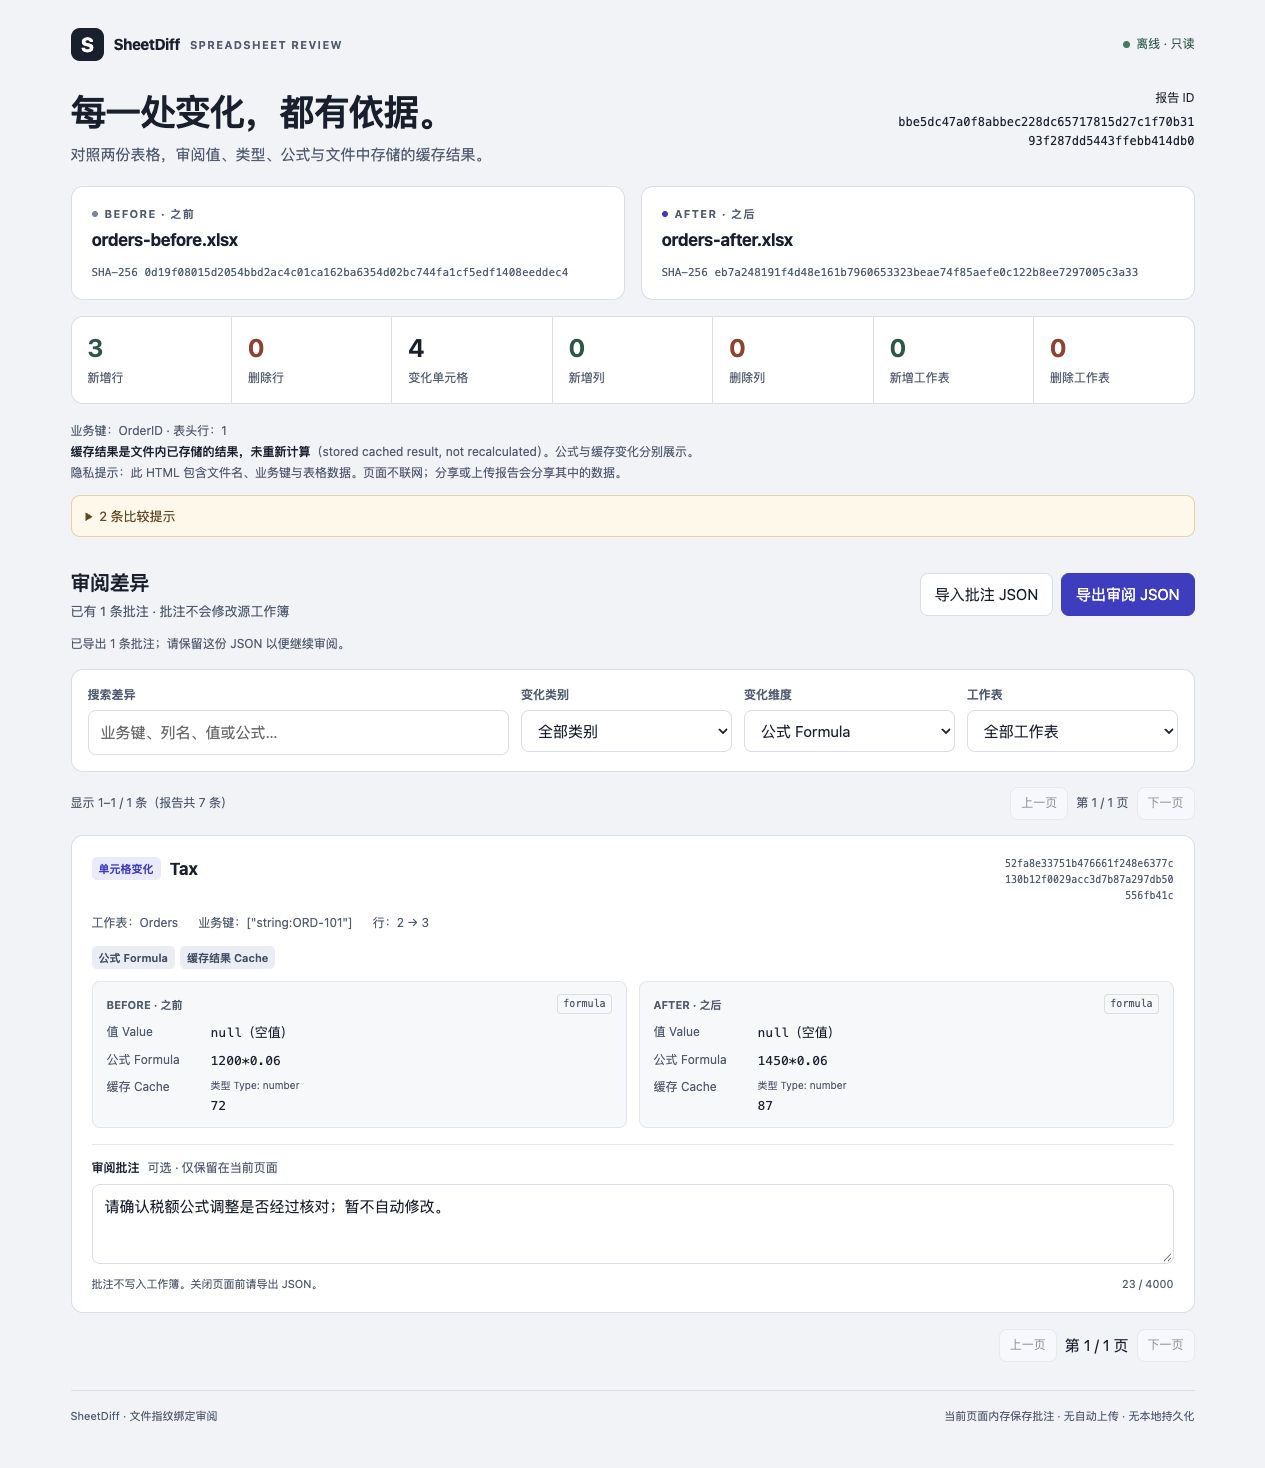Click bottom 上一页 pagination button
1265x1468 pixels.
click(x=1028, y=1345)
